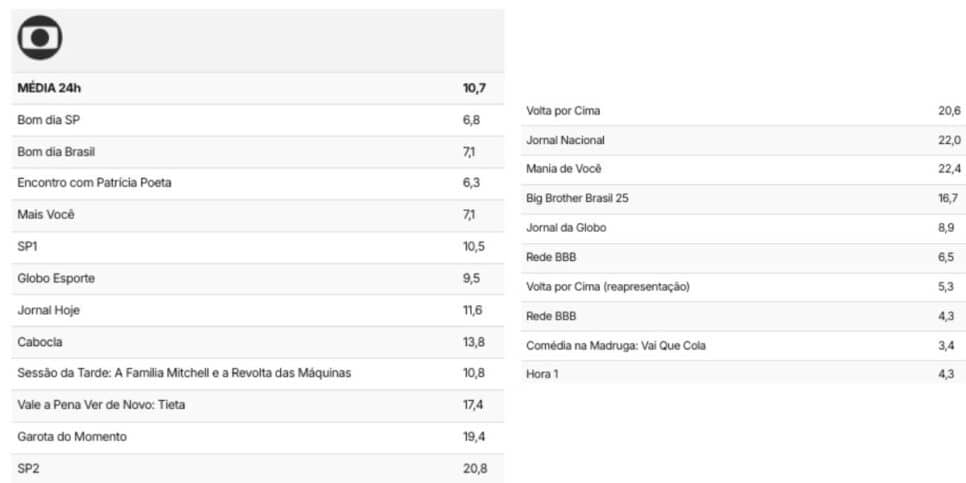This screenshot has height=483, width=966.
Task: Select the Mais Você row
Action: click(258, 216)
